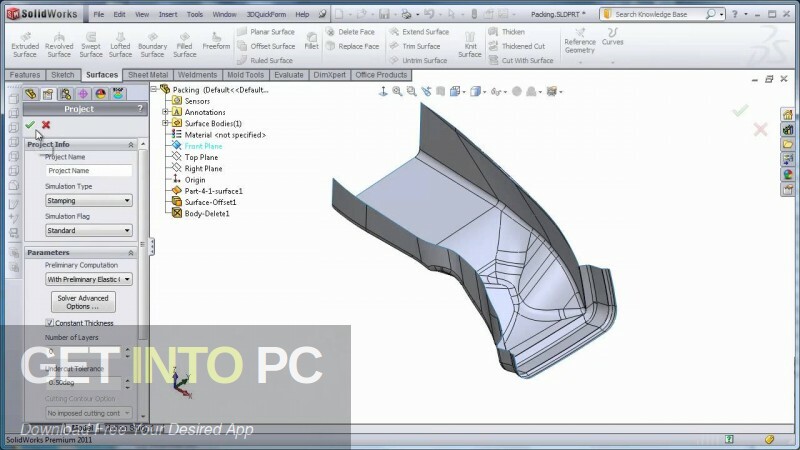Collapse the Project Info section
This screenshot has width=800, height=450.
pyautogui.click(x=131, y=145)
